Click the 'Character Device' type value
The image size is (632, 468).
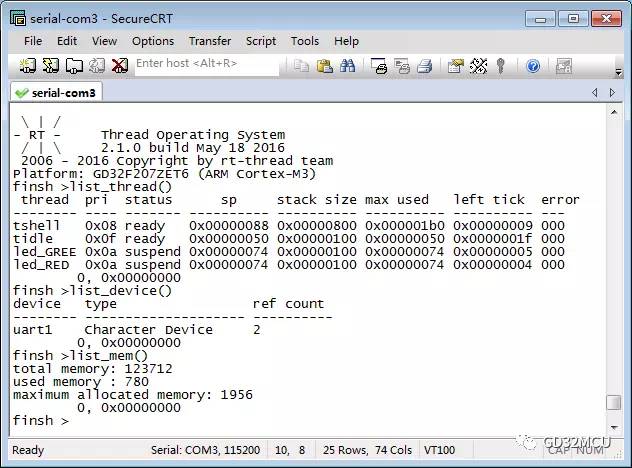(x=149, y=329)
